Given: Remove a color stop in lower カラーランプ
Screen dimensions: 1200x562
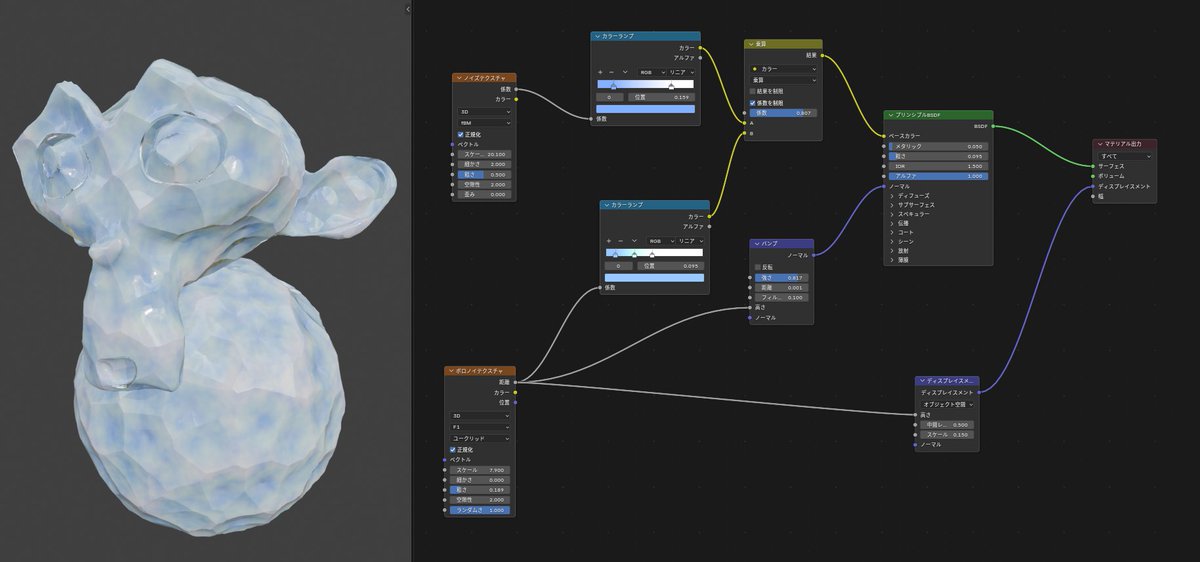Looking at the screenshot, I should click(621, 241).
